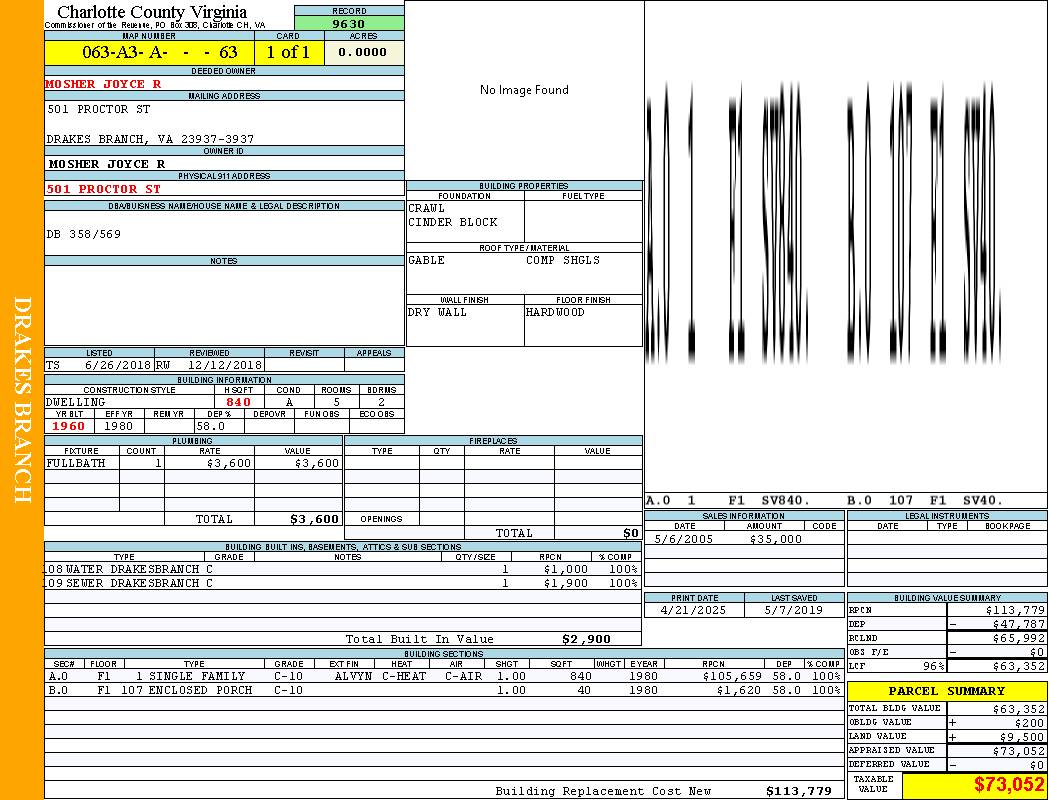Click foundation value CRAWL

(x=427, y=208)
